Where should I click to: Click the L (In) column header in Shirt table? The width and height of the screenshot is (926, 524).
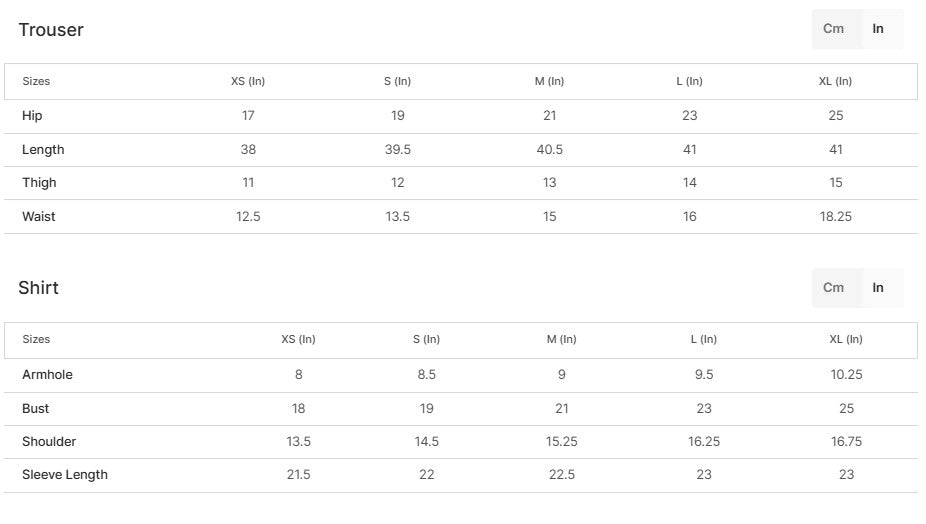pyautogui.click(x=703, y=340)
